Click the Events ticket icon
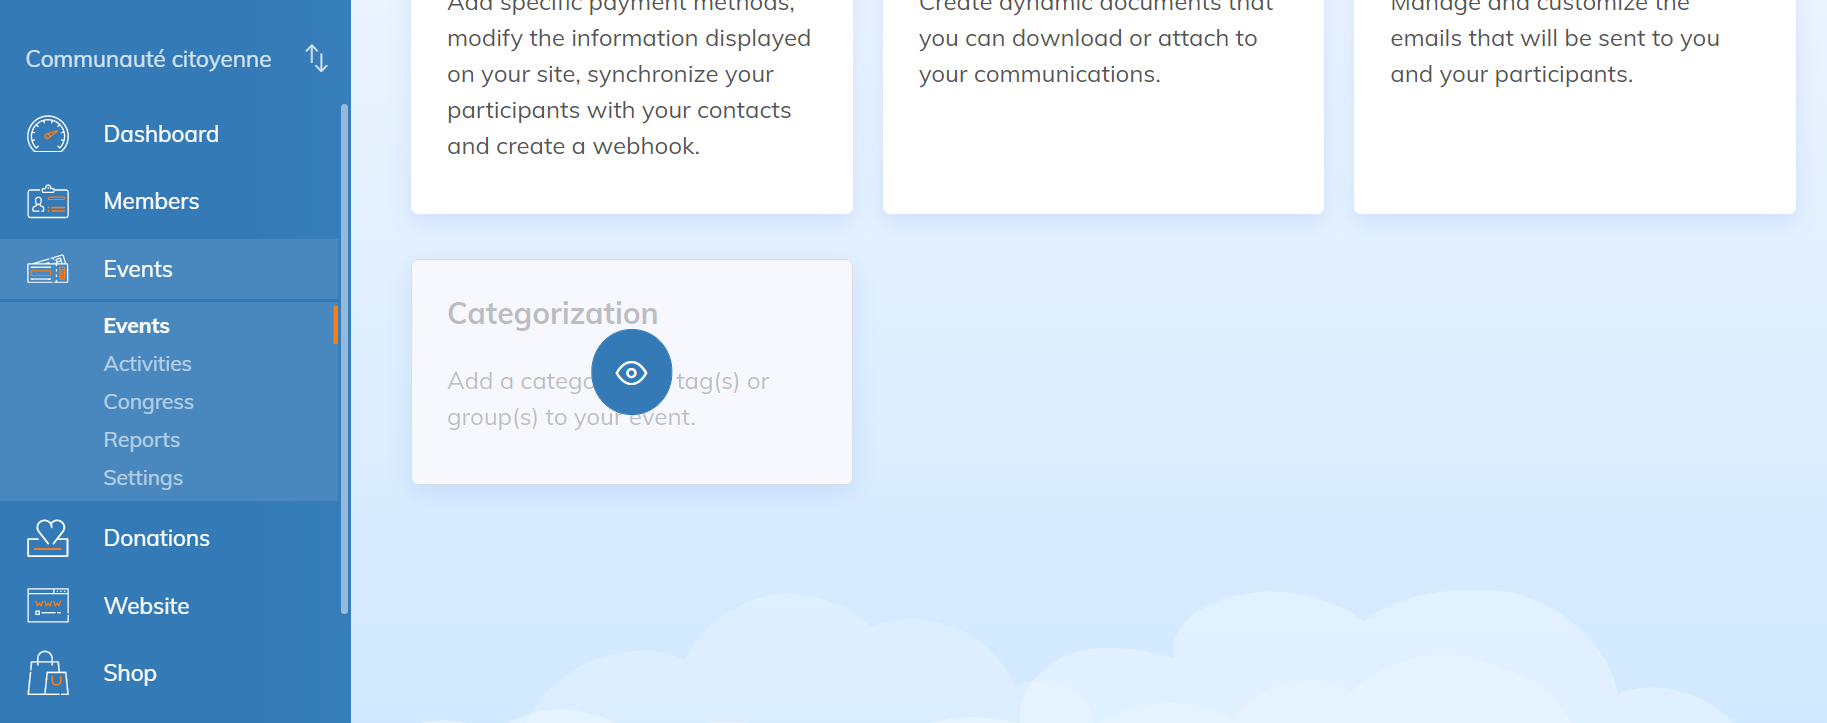This screenshot has height=723, width=1827. click(x=48, y=269)
